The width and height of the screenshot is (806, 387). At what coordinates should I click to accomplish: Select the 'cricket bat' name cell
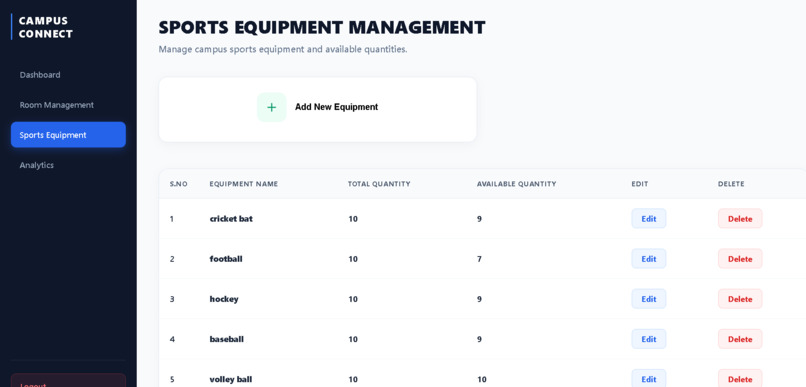tap(231, 218)
